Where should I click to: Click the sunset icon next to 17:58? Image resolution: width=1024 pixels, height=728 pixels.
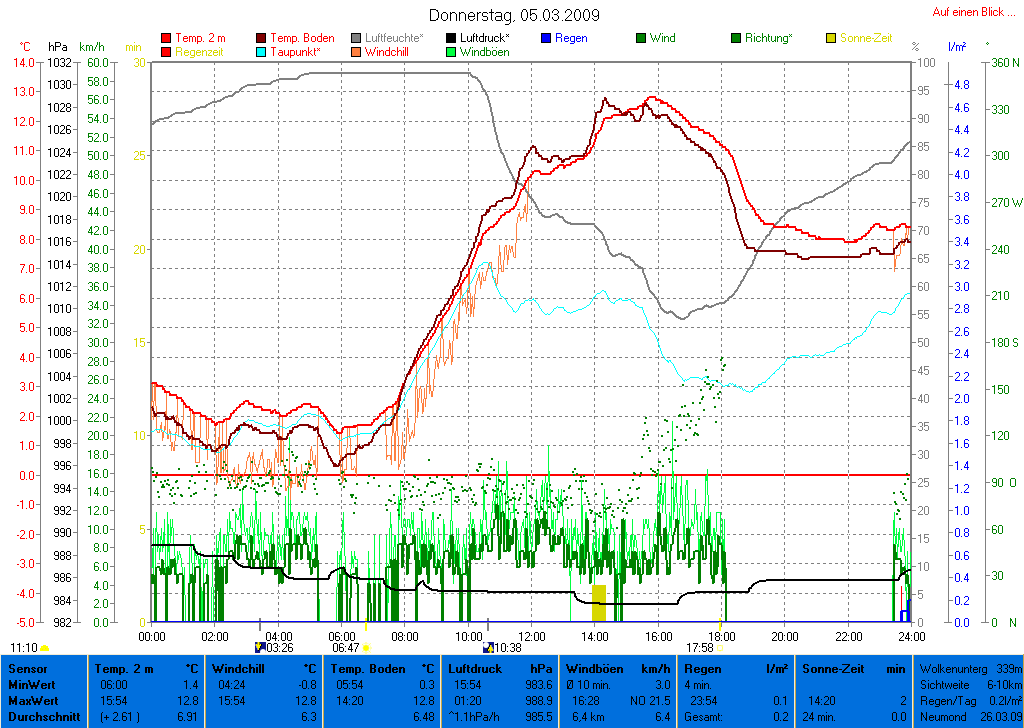(x=720, y=648)
